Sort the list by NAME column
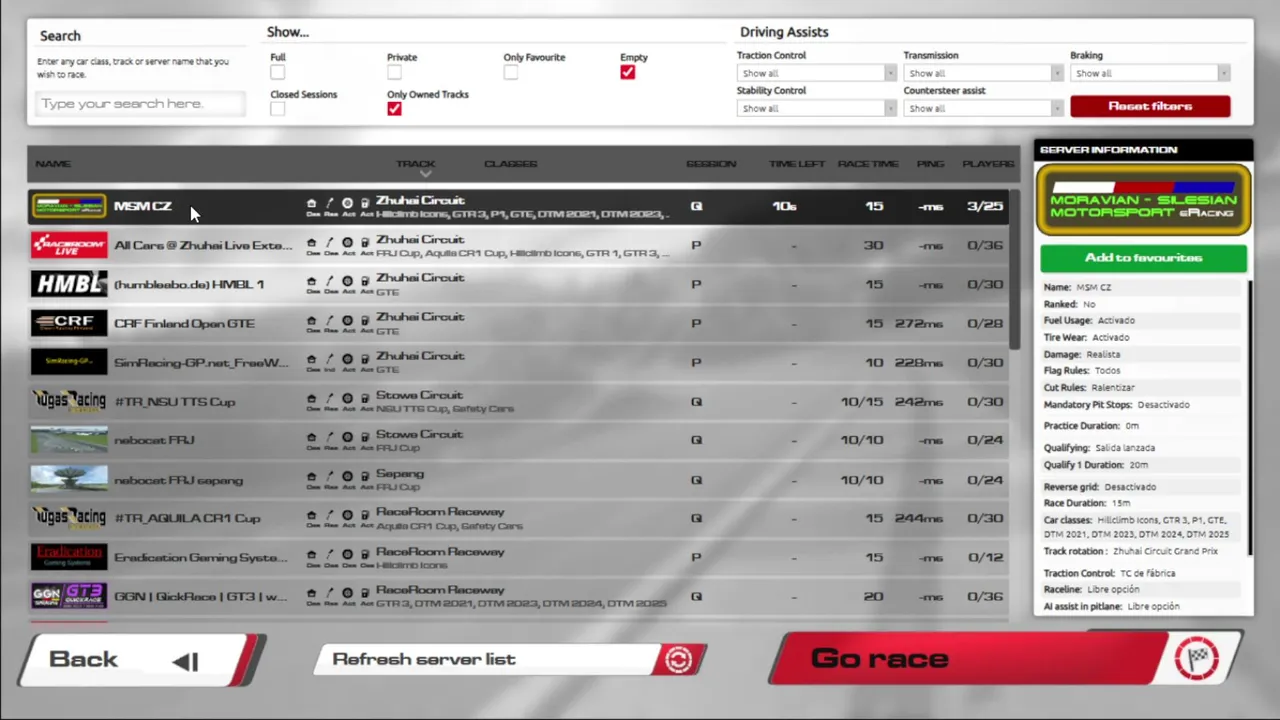Image resolution: width=1280 pixels, height=720 pixels. tap(53, 163)
